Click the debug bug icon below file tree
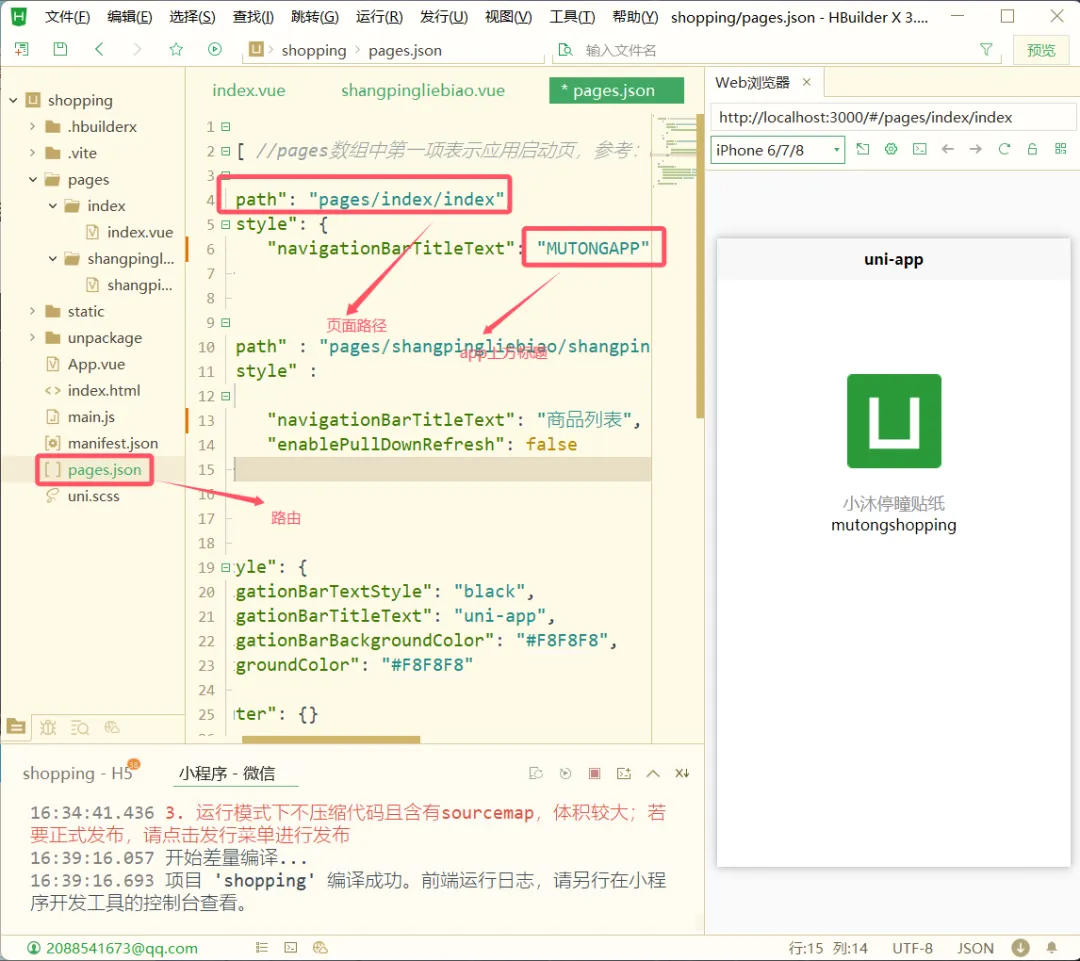 click(48, 727)
